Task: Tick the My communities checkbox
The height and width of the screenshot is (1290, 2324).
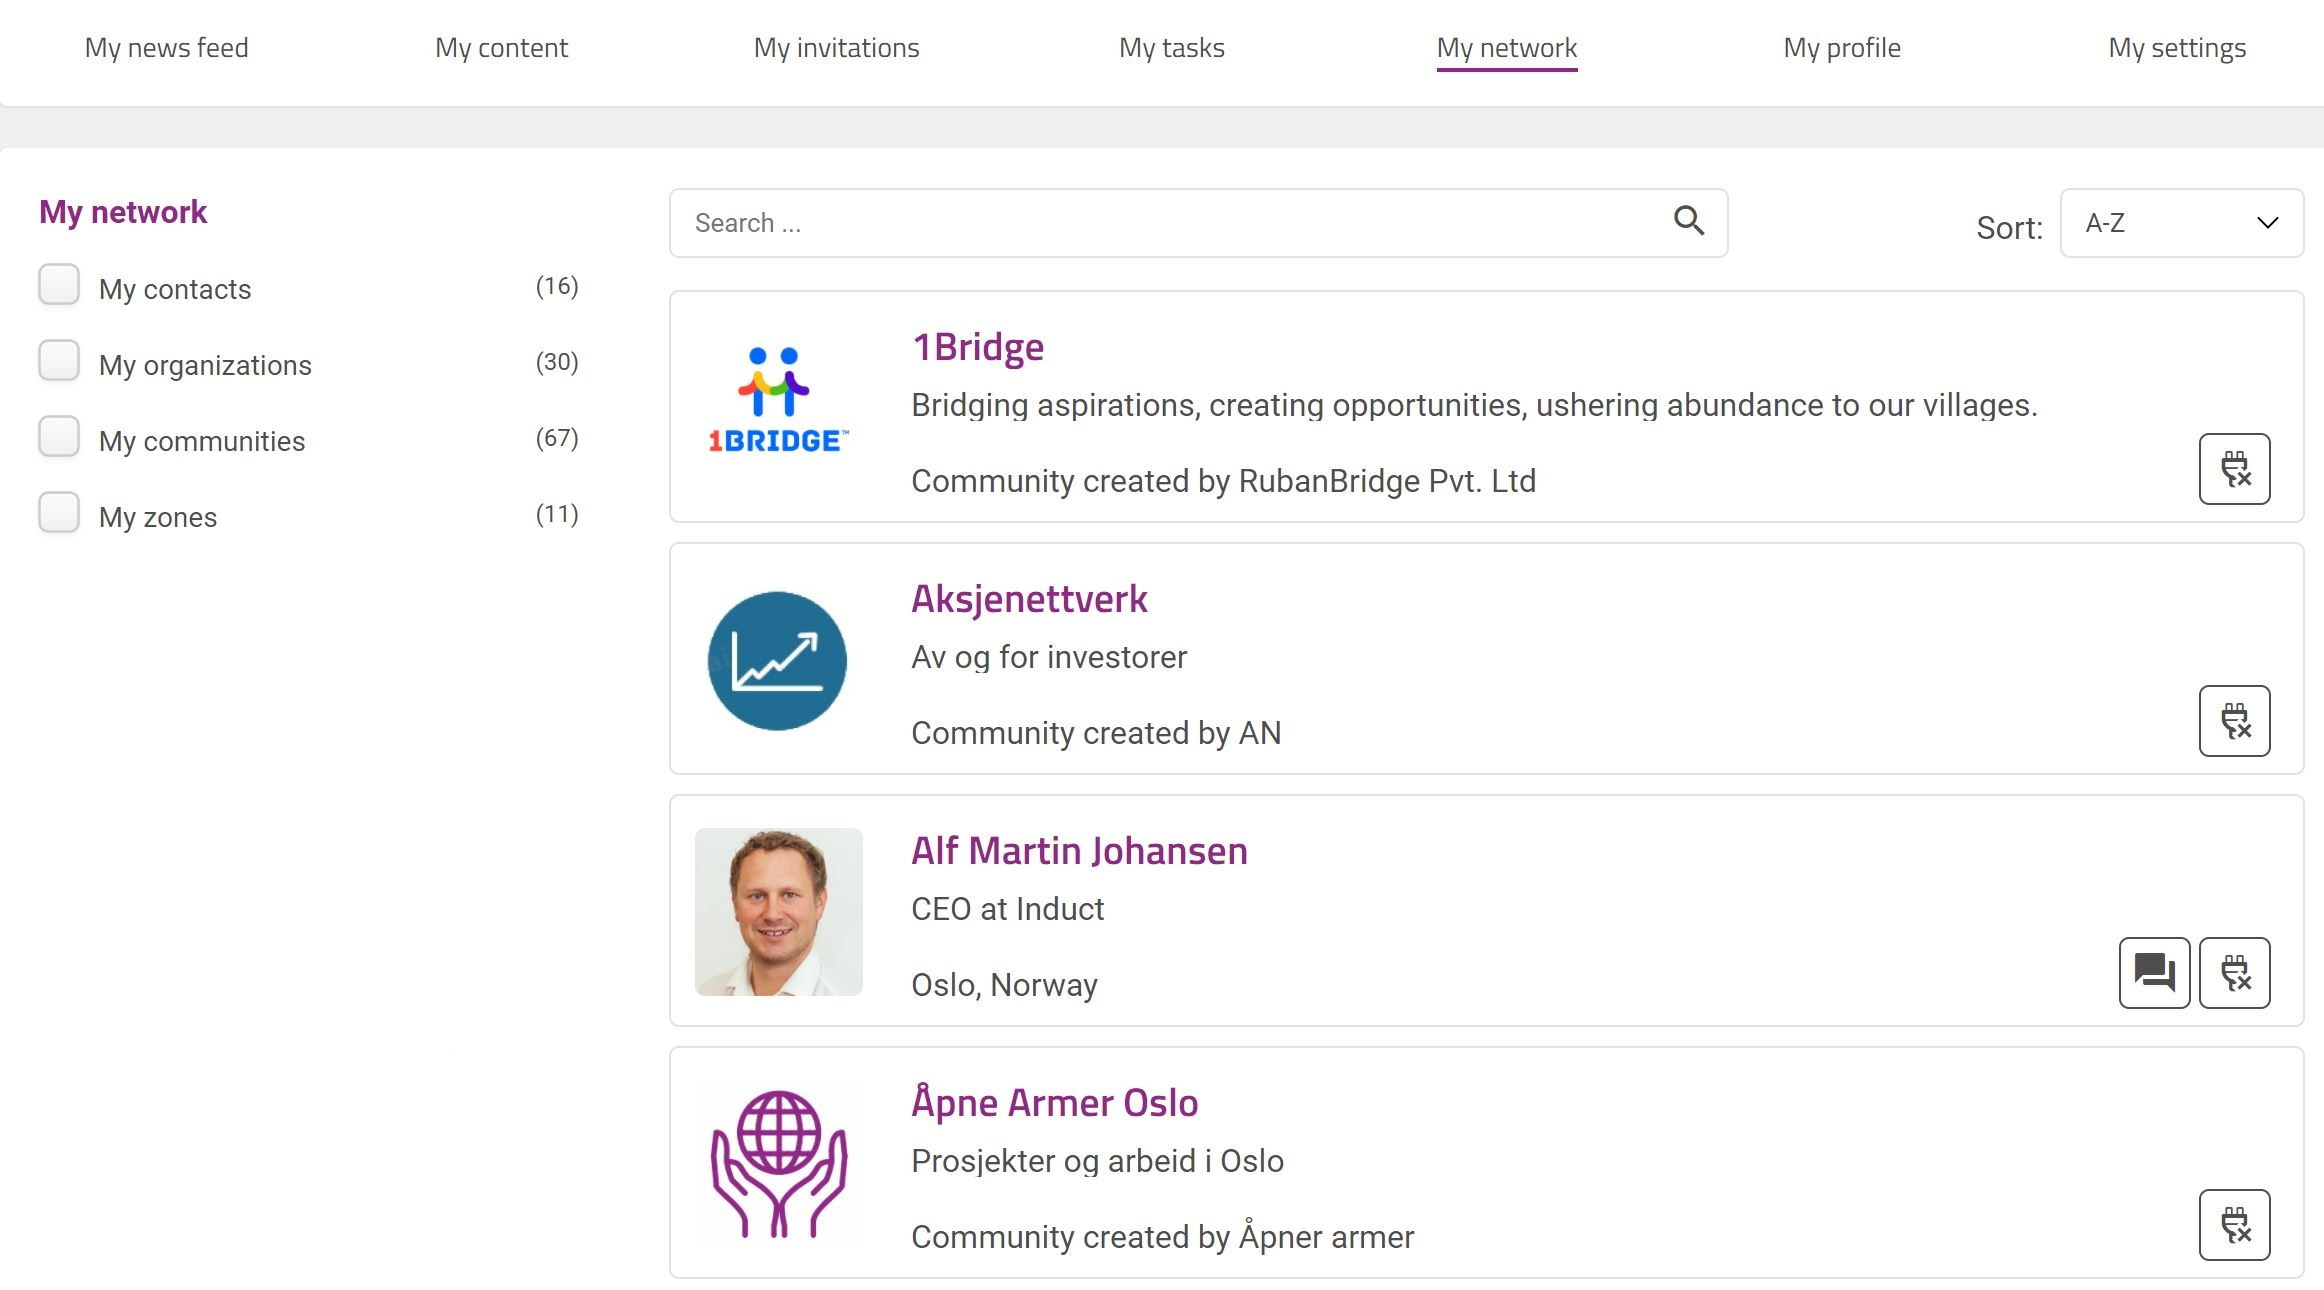Action: (59, 437)
